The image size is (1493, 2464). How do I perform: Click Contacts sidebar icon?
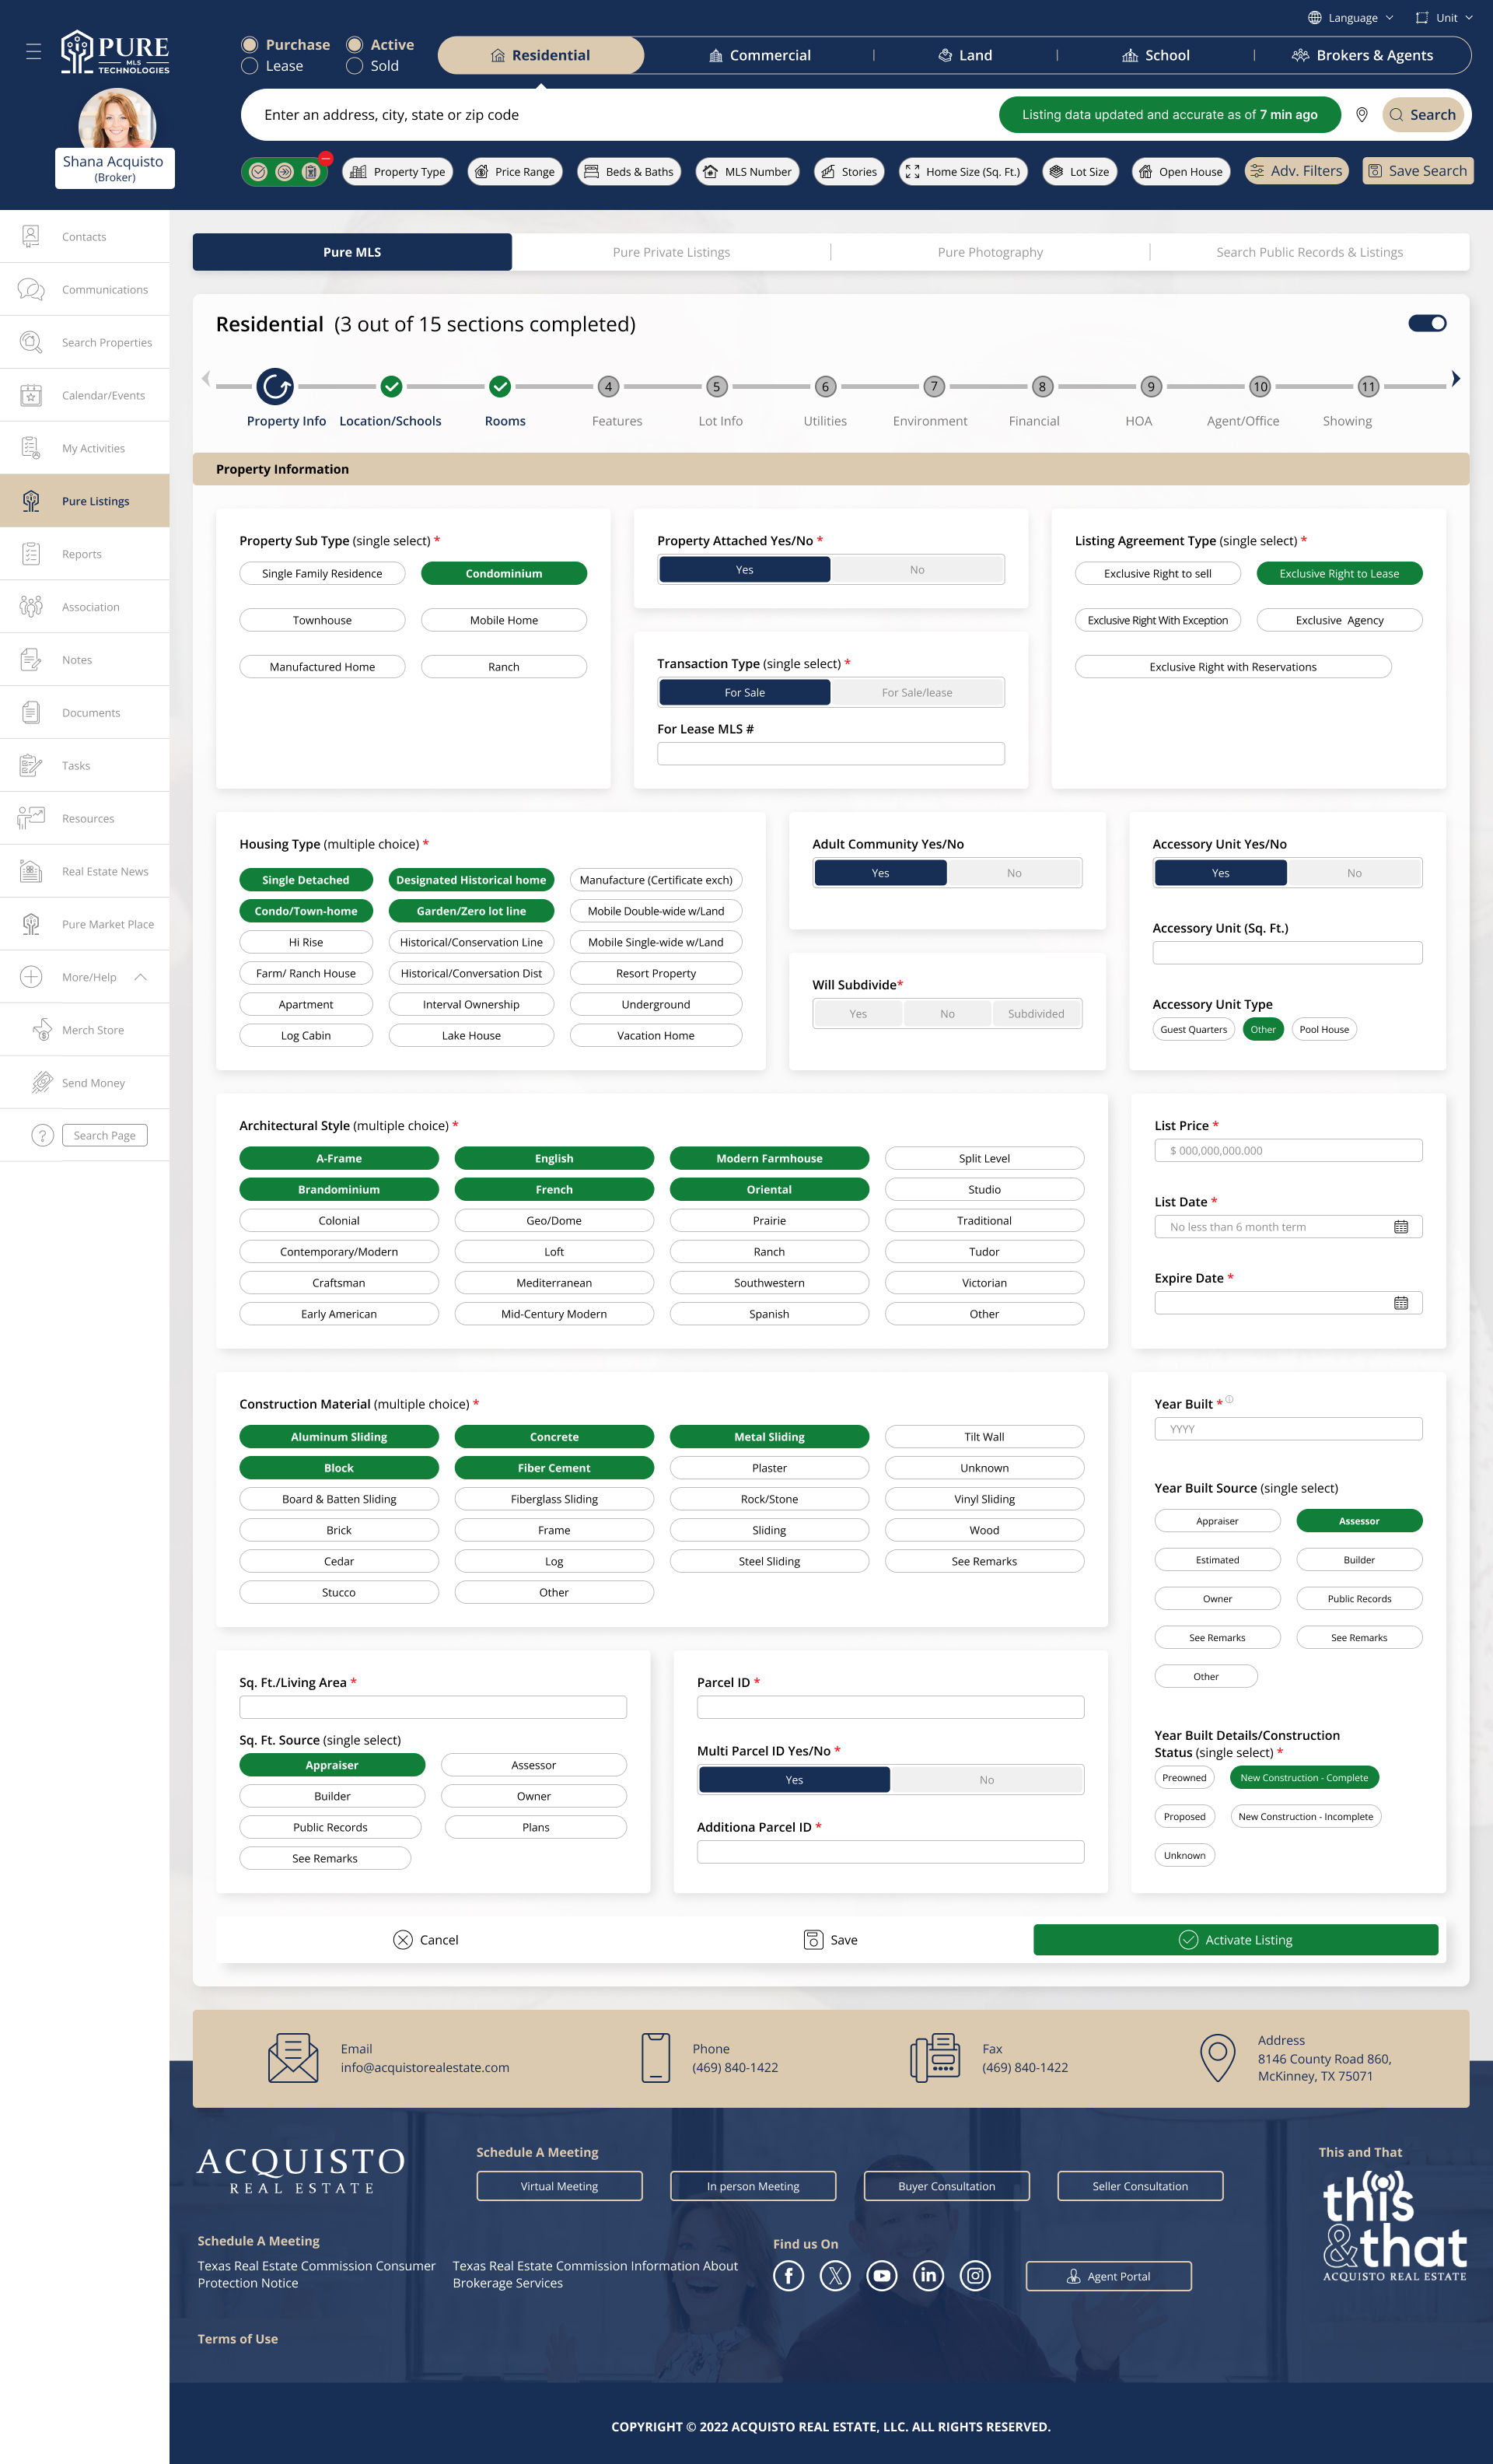click(x=31, y=237)
